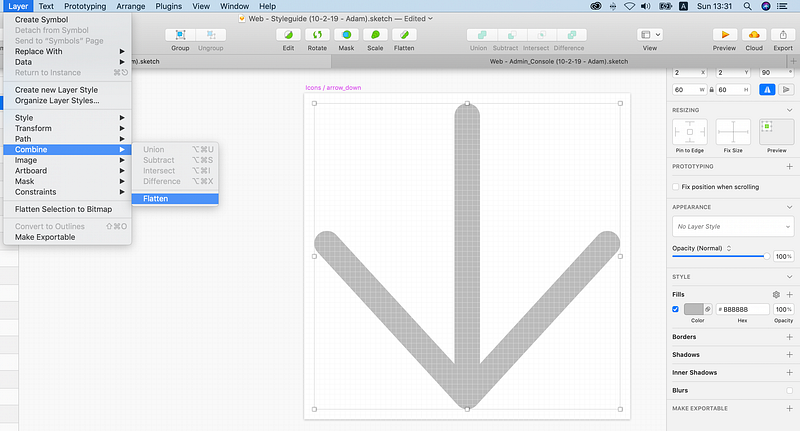This screenshot has height=431, width=800.
Task: Click the volume icon in menu bar
Action: point(646,6)
